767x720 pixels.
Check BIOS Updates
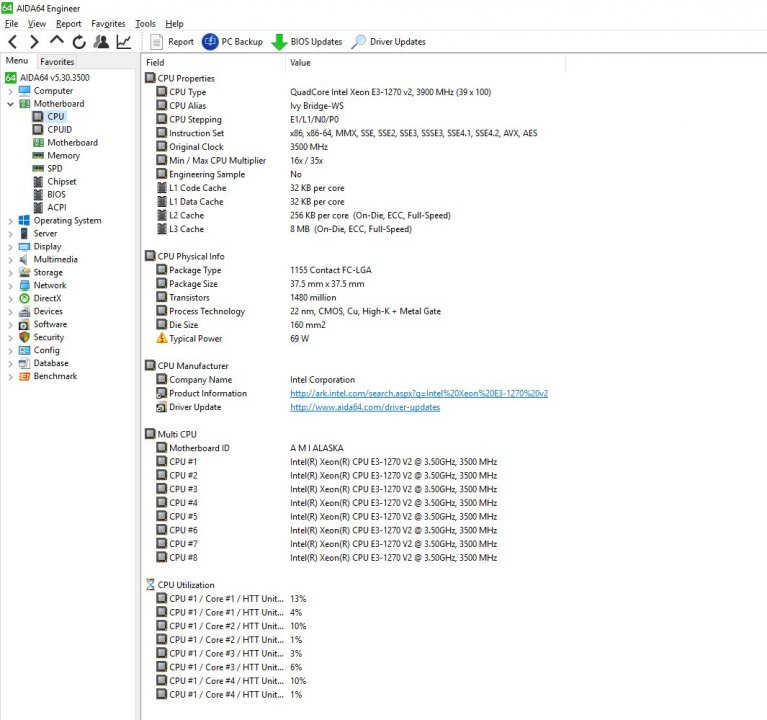click(x=307, y=42)
